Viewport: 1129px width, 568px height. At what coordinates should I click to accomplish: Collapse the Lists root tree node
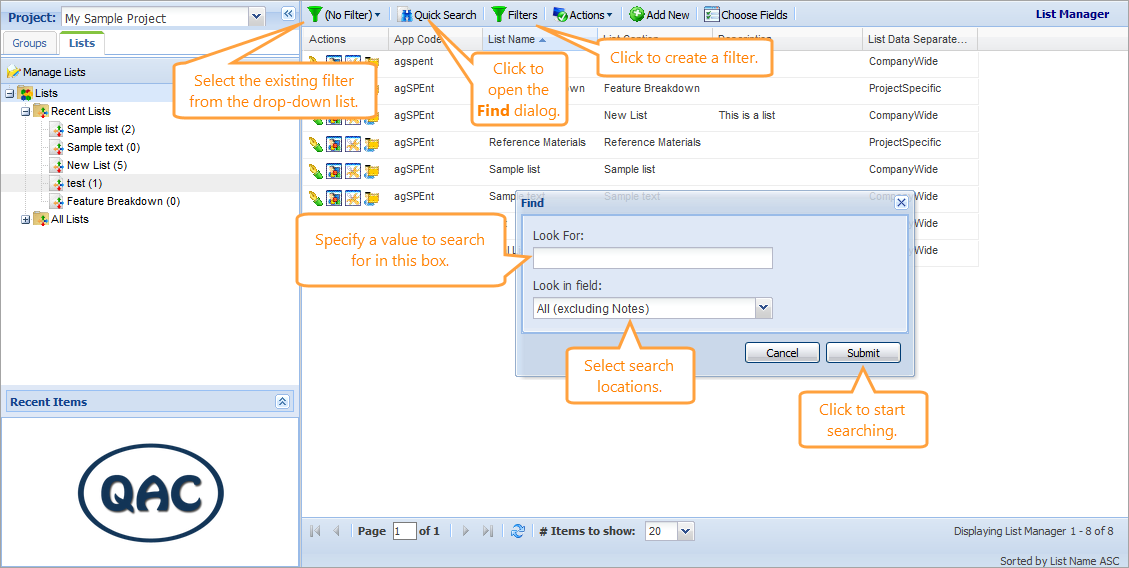point(9,94)
